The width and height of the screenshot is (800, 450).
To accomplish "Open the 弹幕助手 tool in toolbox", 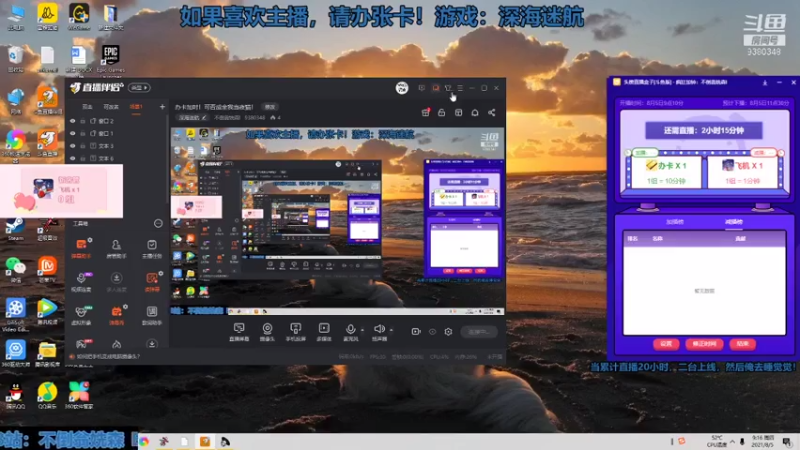I will click(x=81, y=248).
